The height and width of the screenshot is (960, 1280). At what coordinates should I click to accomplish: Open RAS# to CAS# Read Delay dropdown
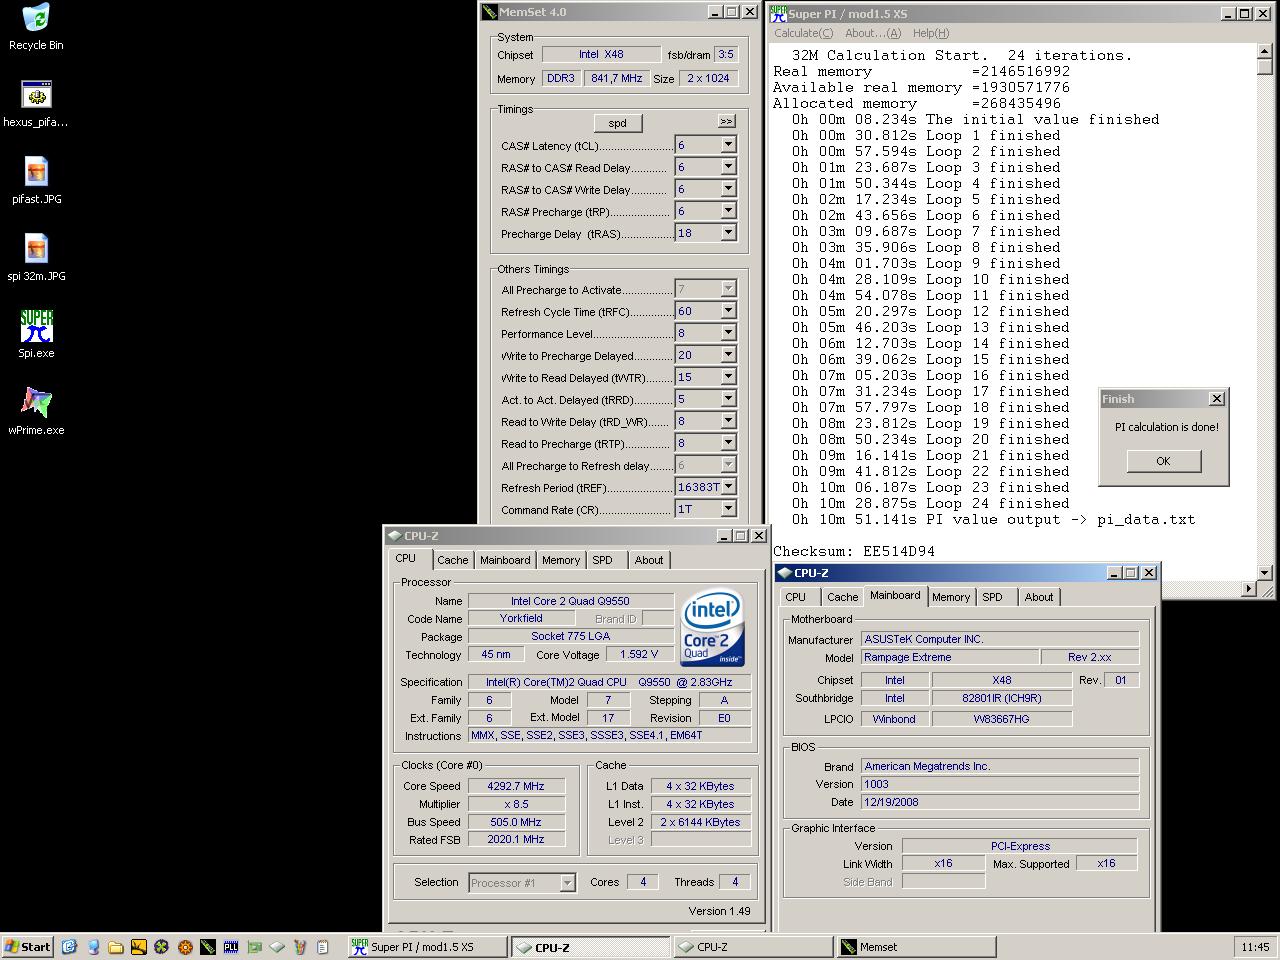[x=728, y=167]
